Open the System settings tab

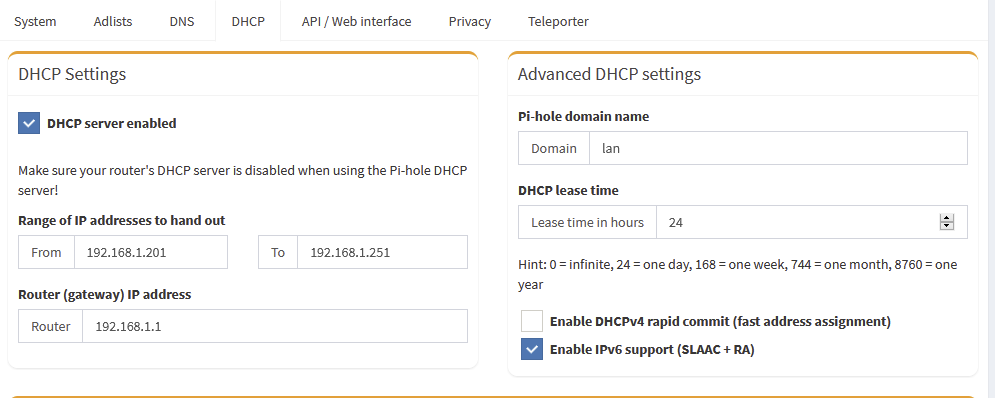(x=35, y=21)
